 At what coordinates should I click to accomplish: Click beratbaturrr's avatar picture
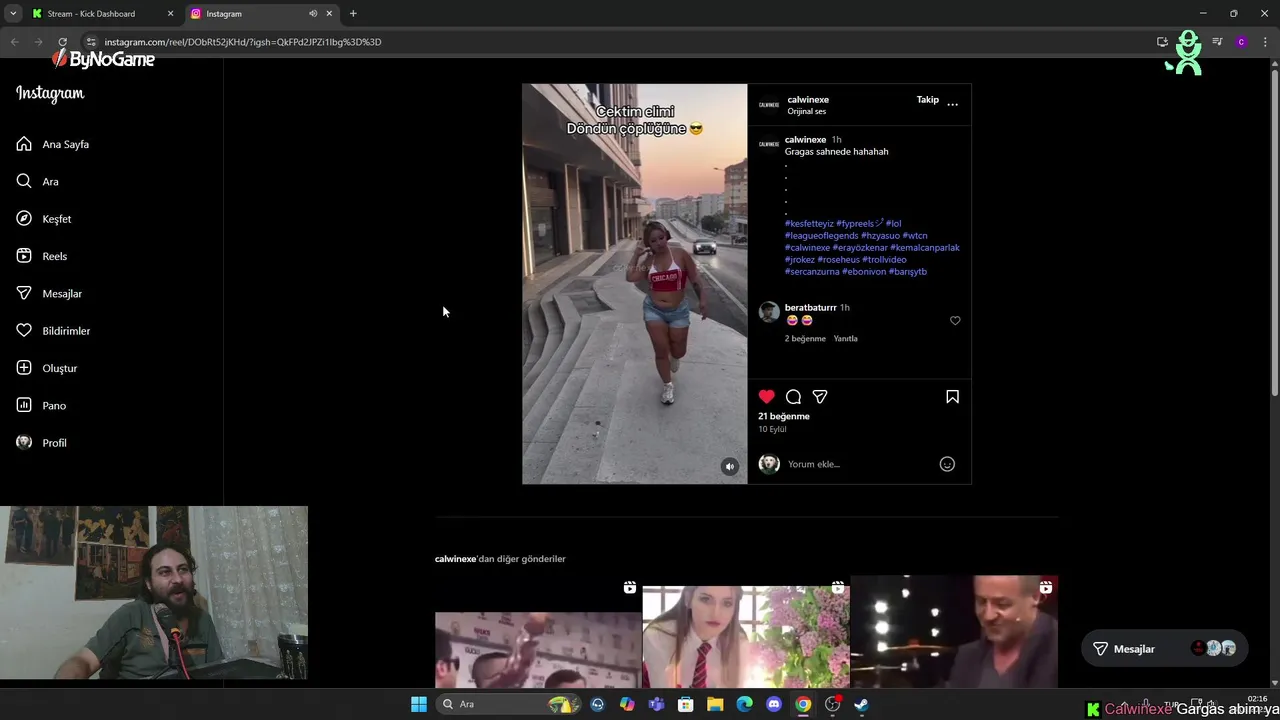[769, 312]
